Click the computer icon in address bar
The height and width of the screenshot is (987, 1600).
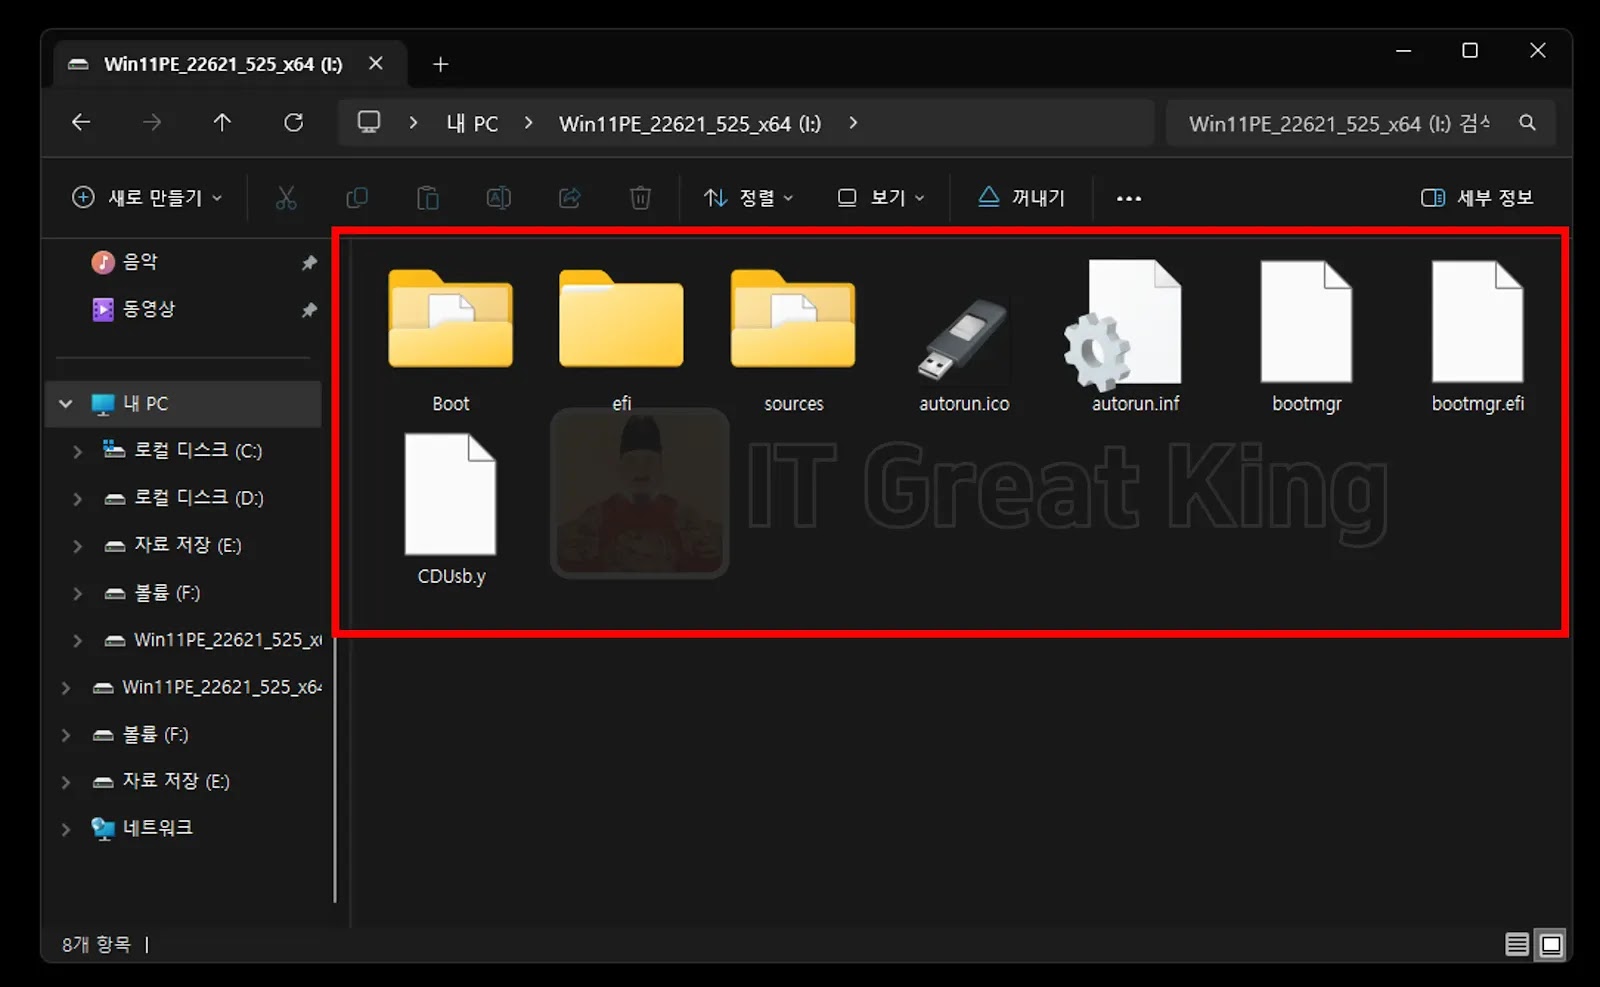coord(369,122)
